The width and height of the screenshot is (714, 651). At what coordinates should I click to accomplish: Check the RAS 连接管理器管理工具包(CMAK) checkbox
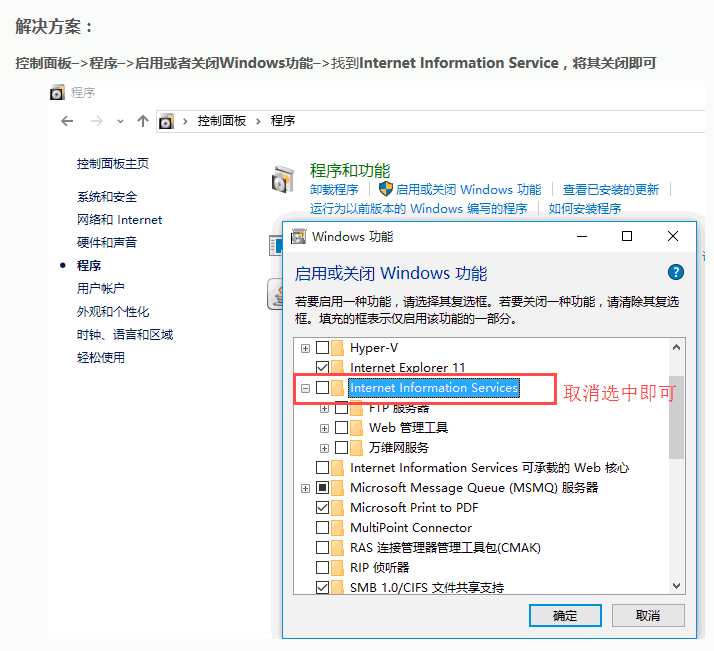coord(322,548)
